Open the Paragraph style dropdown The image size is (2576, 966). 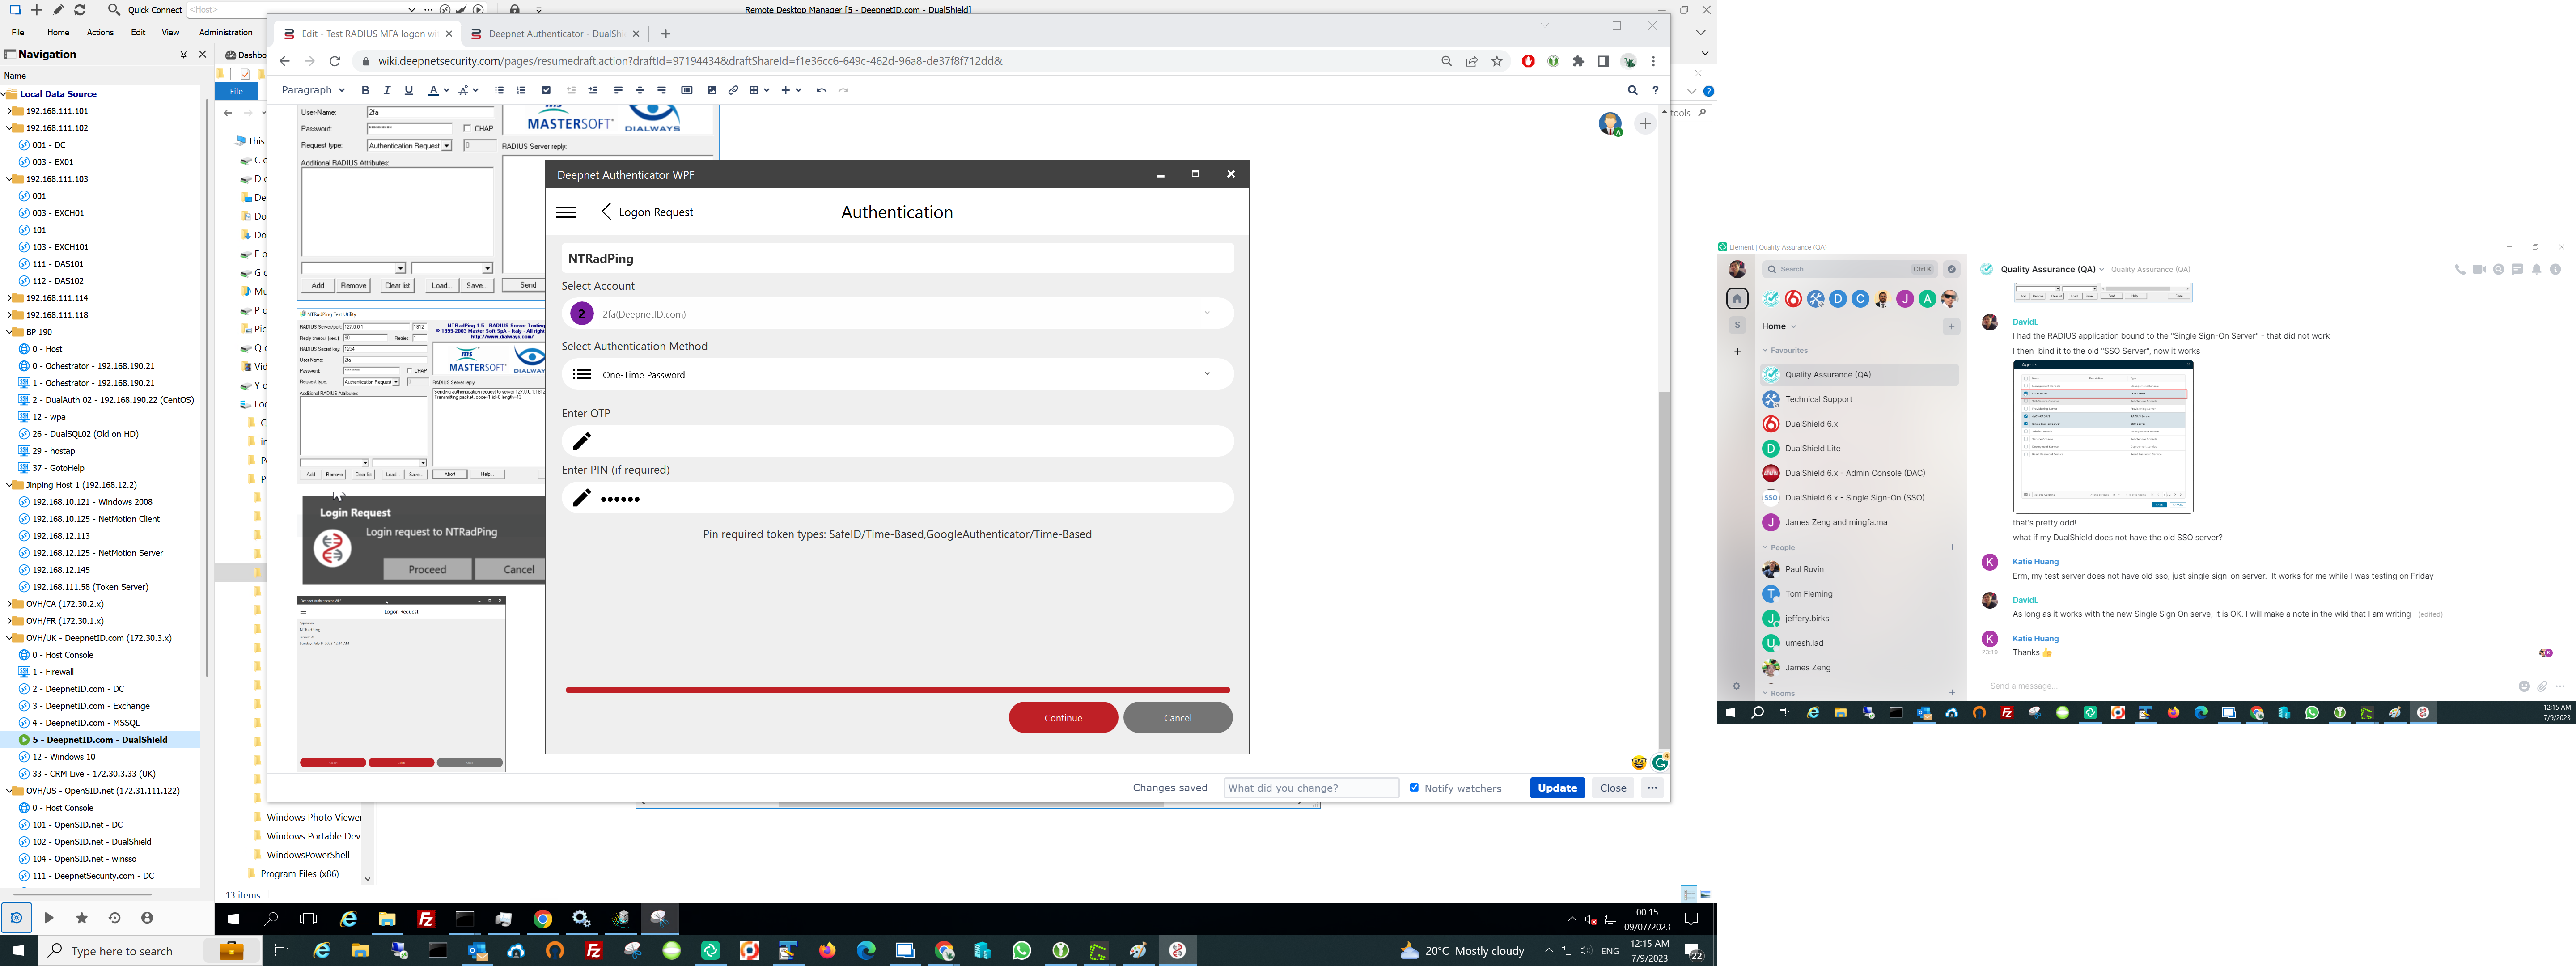click(313, 90)
